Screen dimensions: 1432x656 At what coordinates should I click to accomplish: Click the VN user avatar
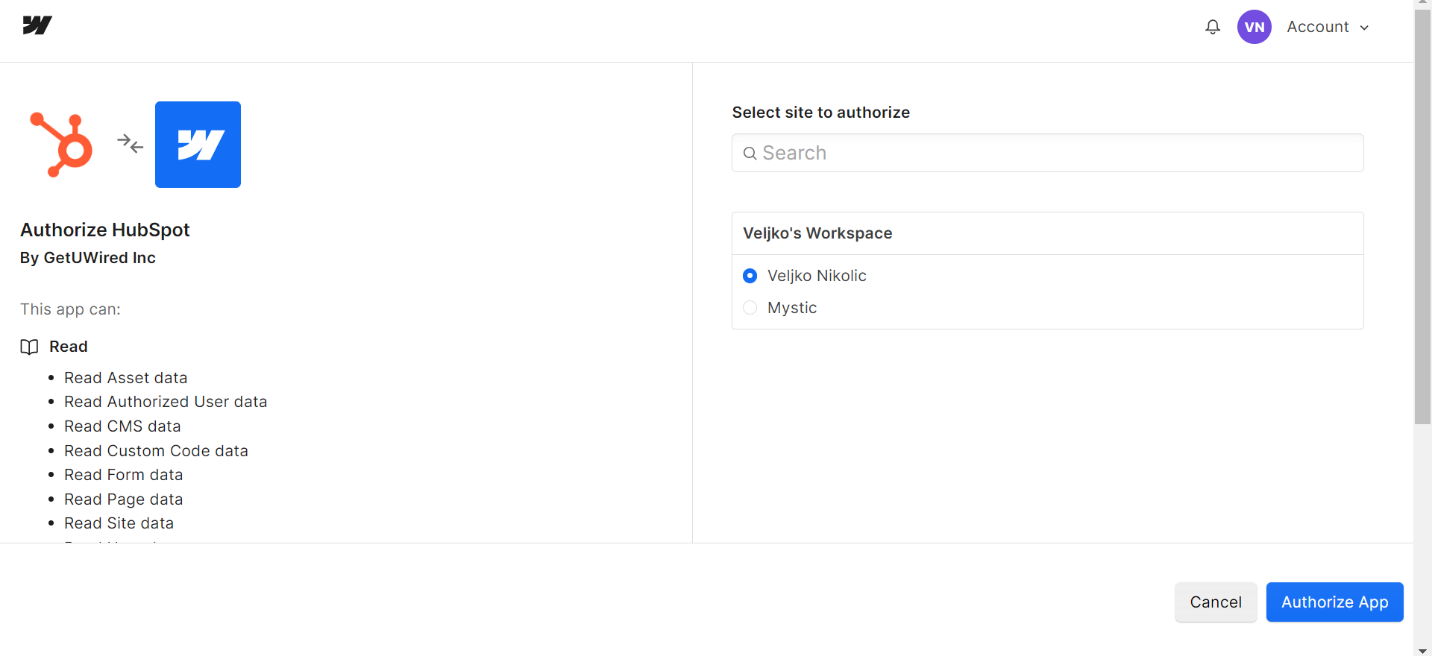tap(1254, 27)
